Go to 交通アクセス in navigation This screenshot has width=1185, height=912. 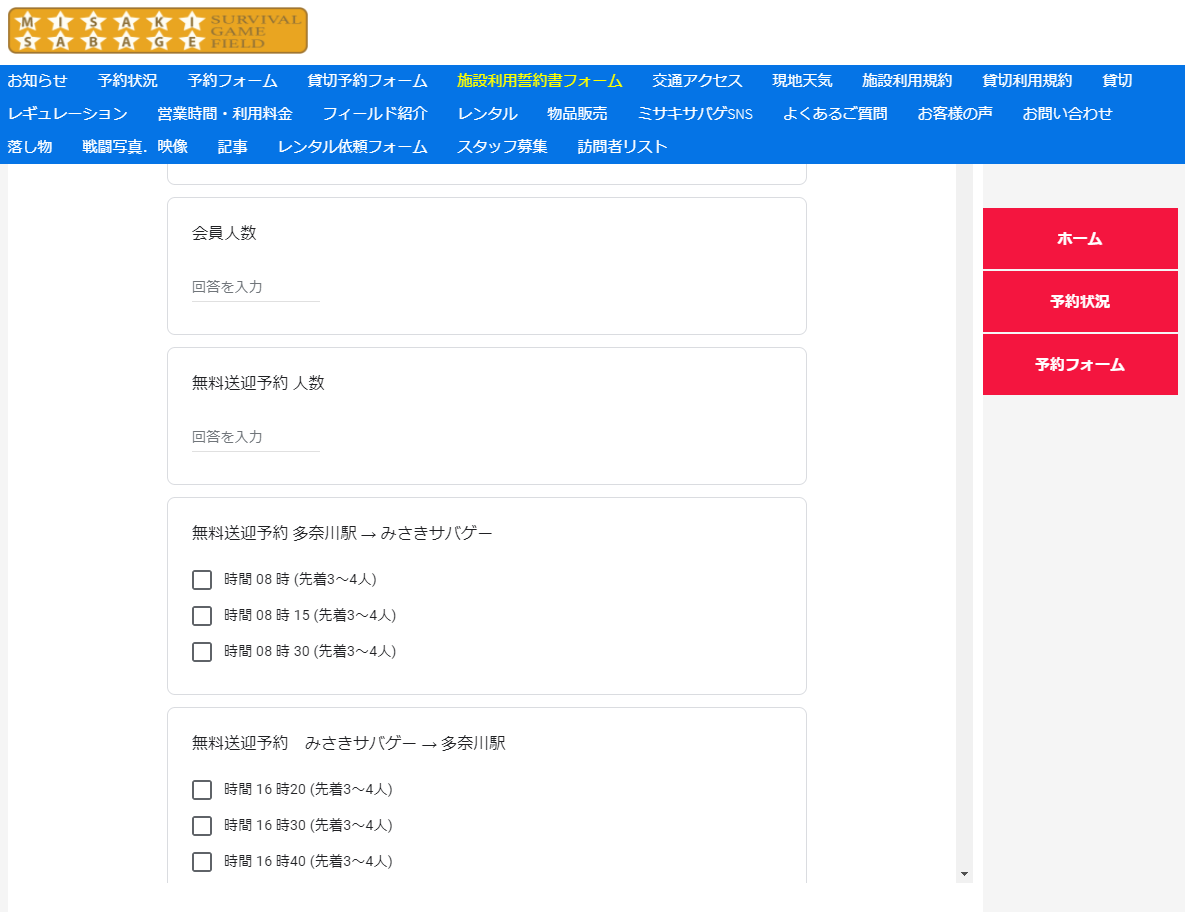pyautogui.click(x=697, y=81)
